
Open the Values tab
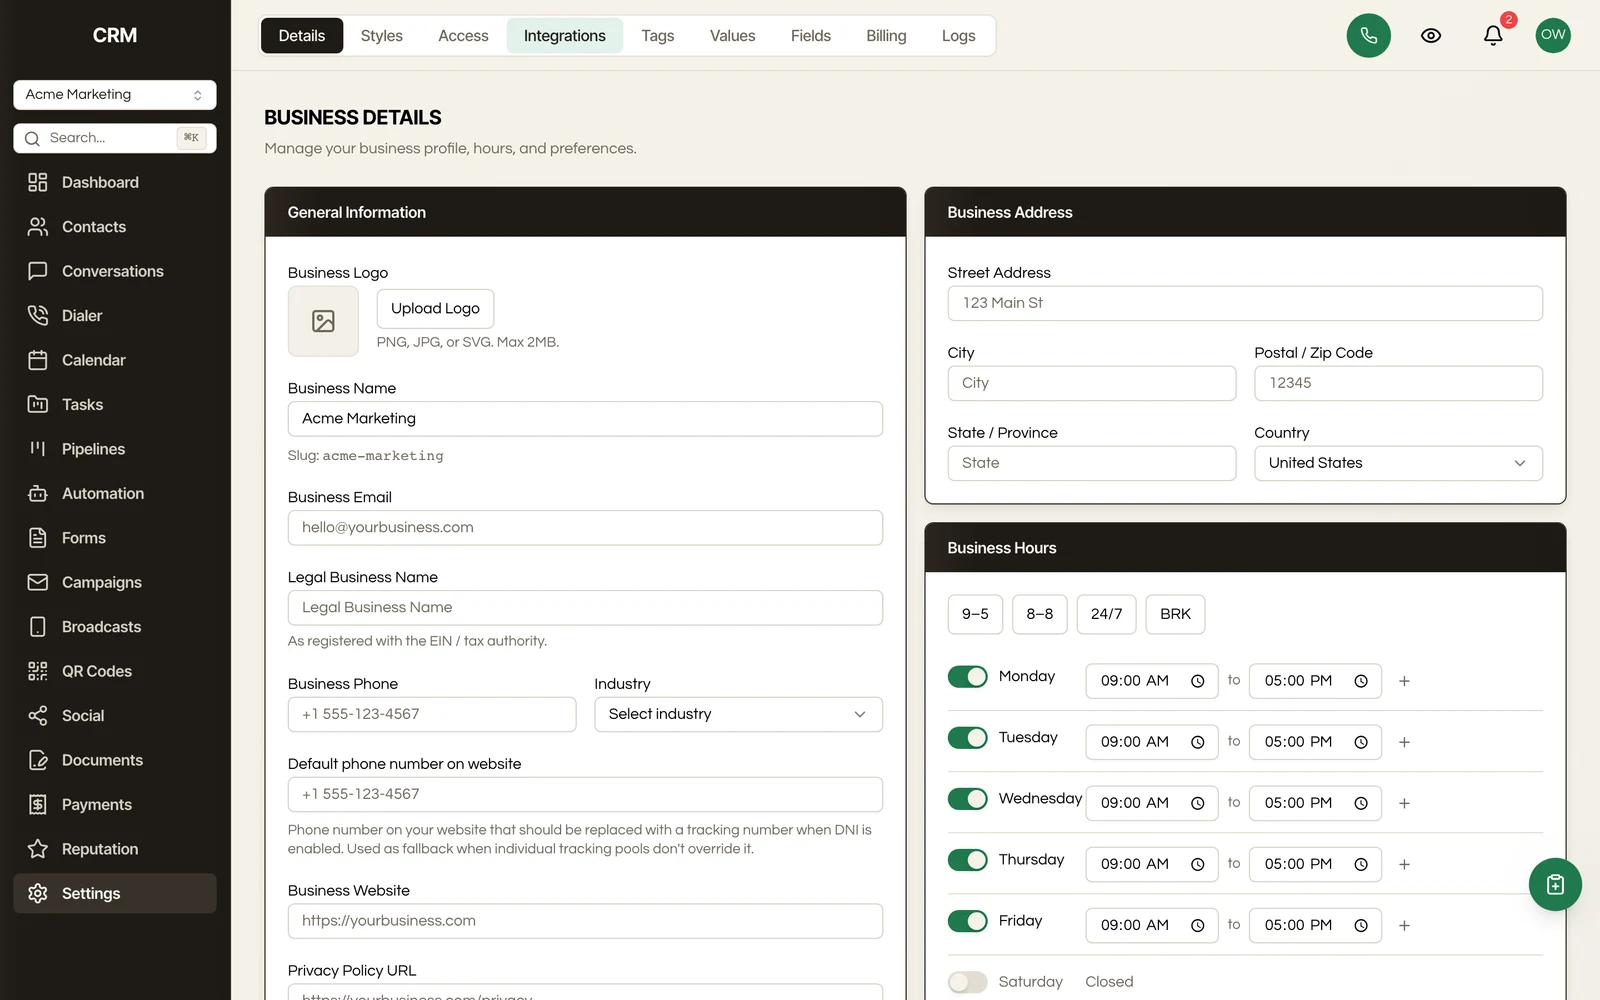pyautogui.click(x=732, y=36)
